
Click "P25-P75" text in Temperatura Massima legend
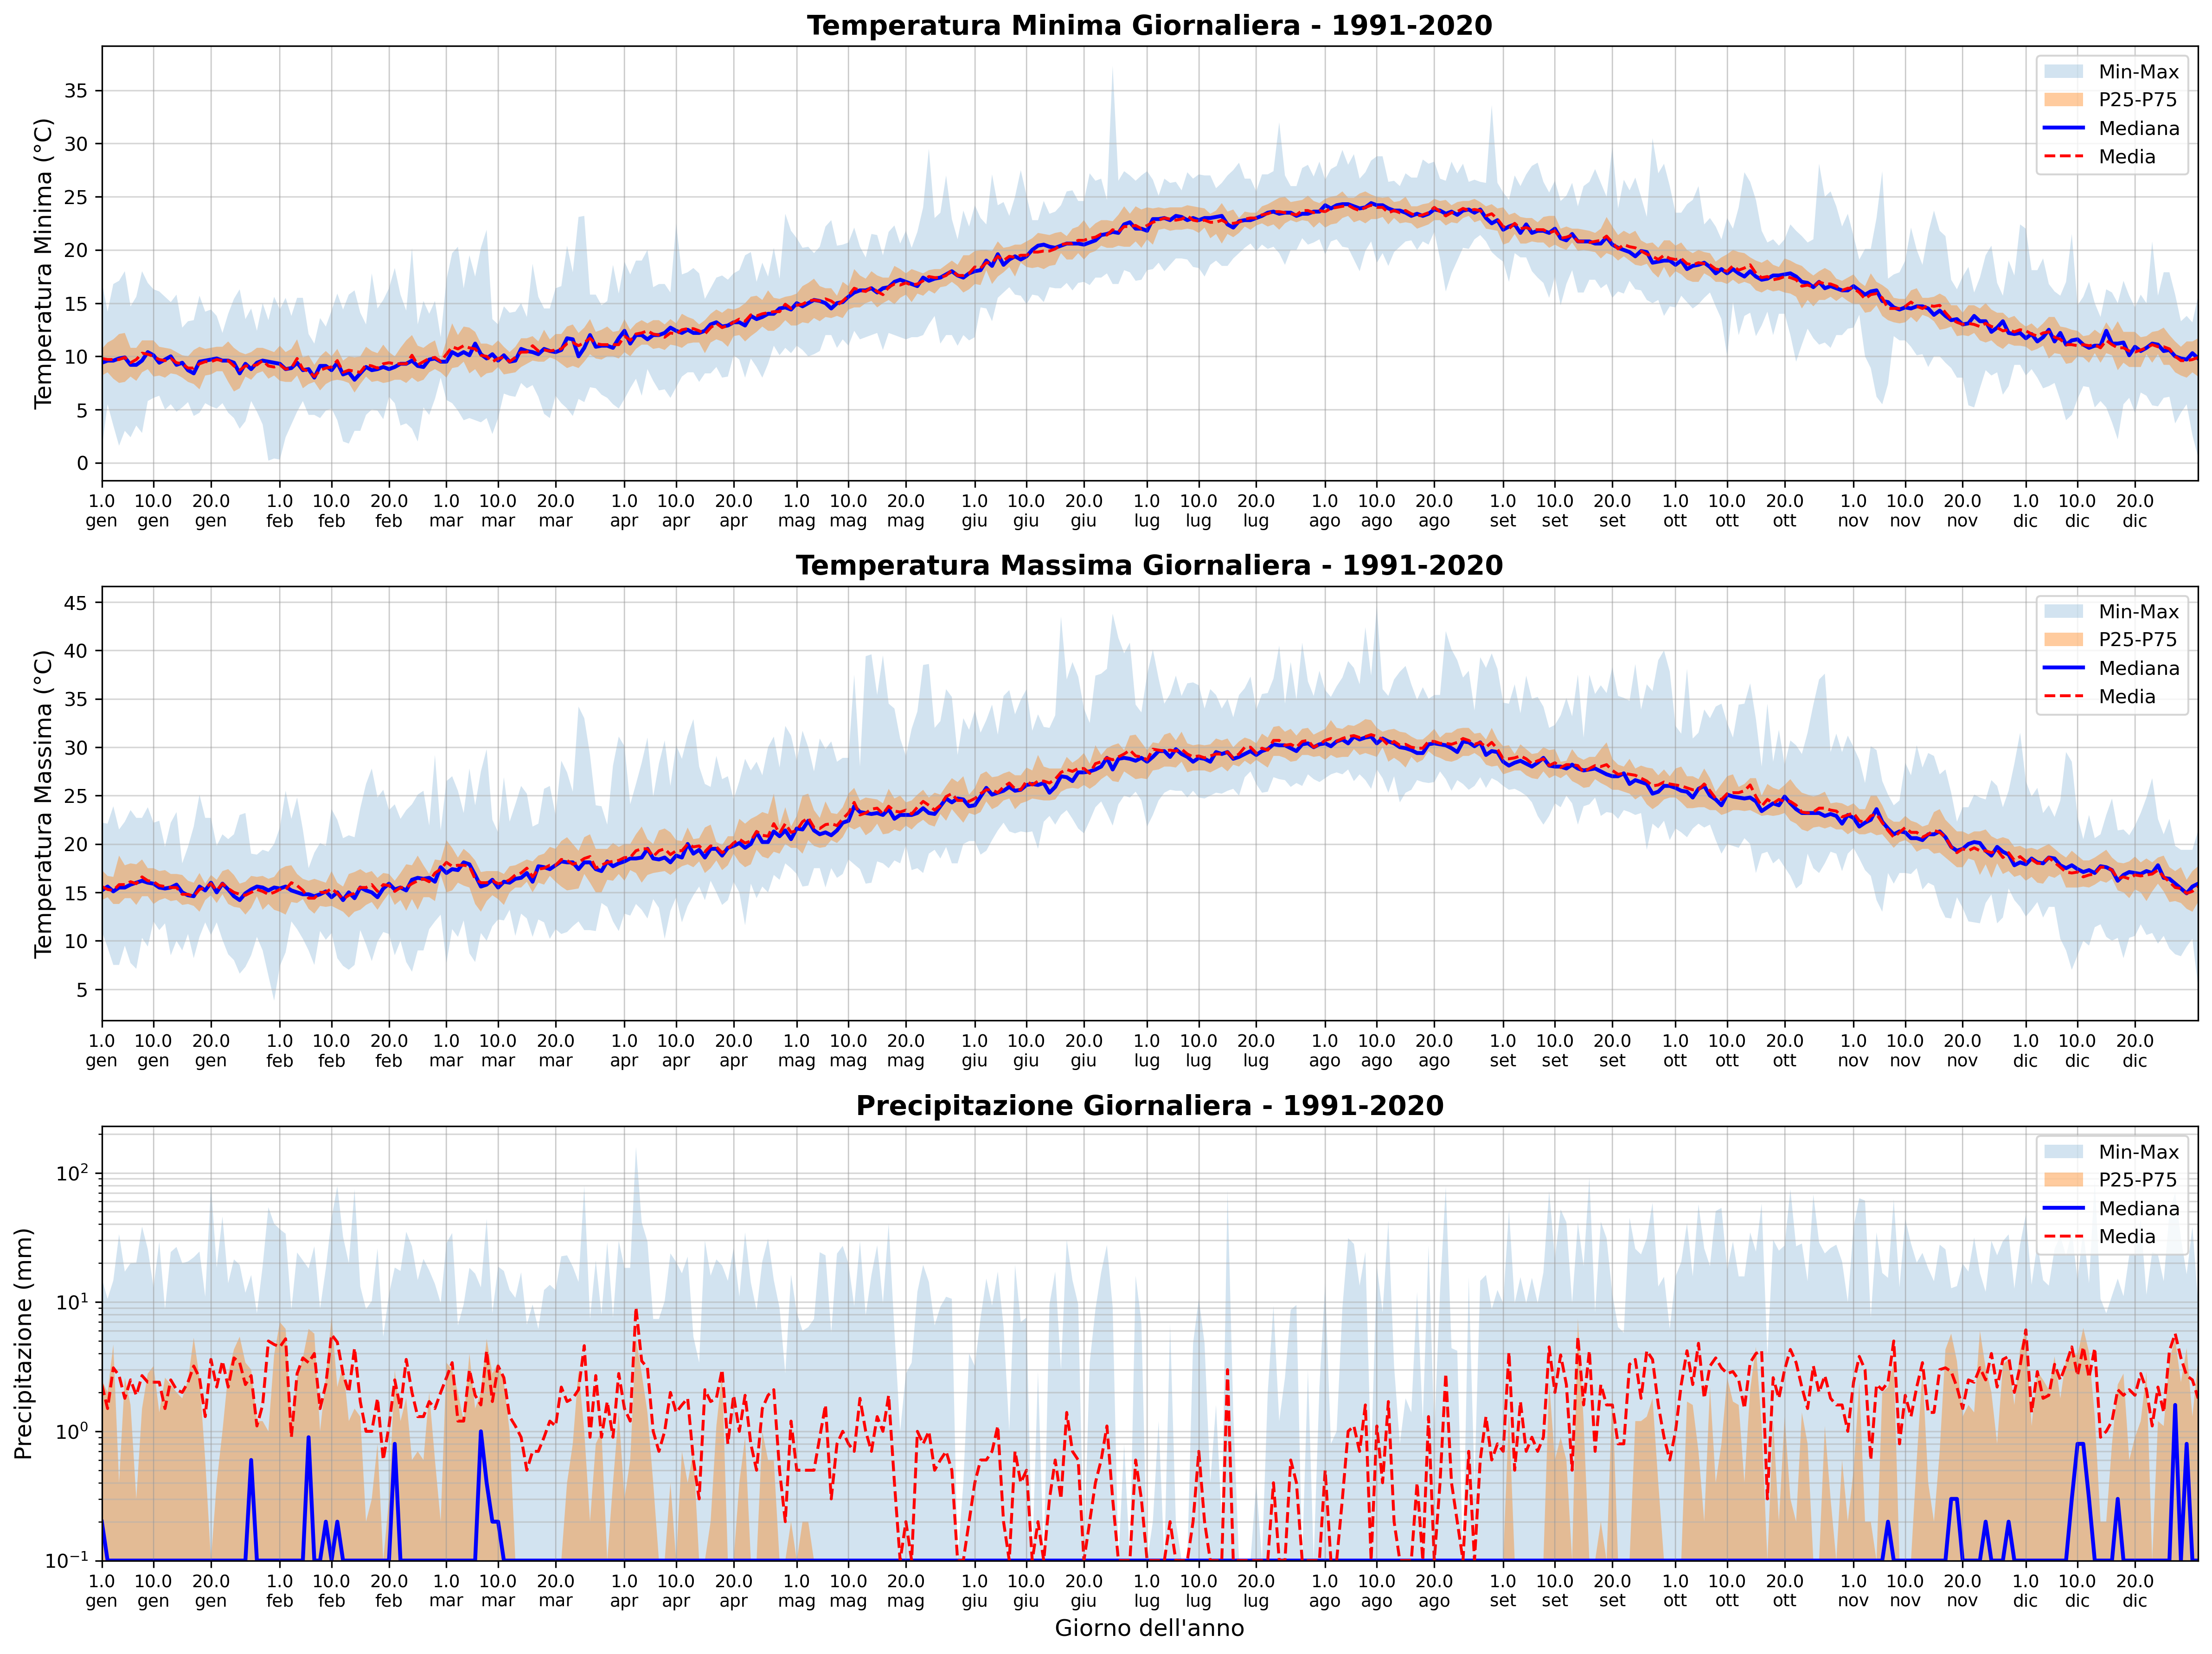[2137, 640]
